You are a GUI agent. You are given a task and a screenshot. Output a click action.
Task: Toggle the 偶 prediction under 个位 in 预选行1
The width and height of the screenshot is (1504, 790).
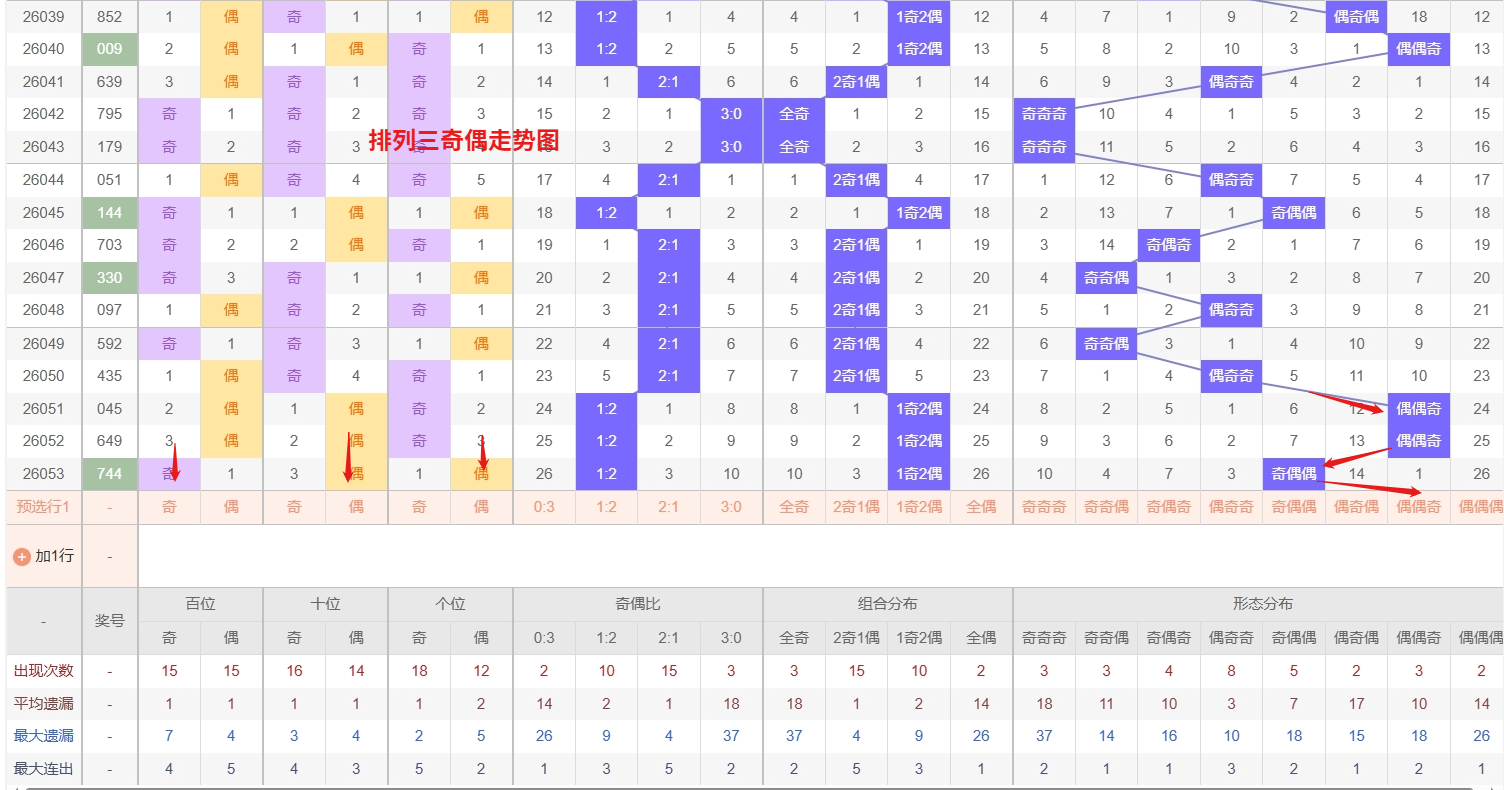[x=481, y=507]
